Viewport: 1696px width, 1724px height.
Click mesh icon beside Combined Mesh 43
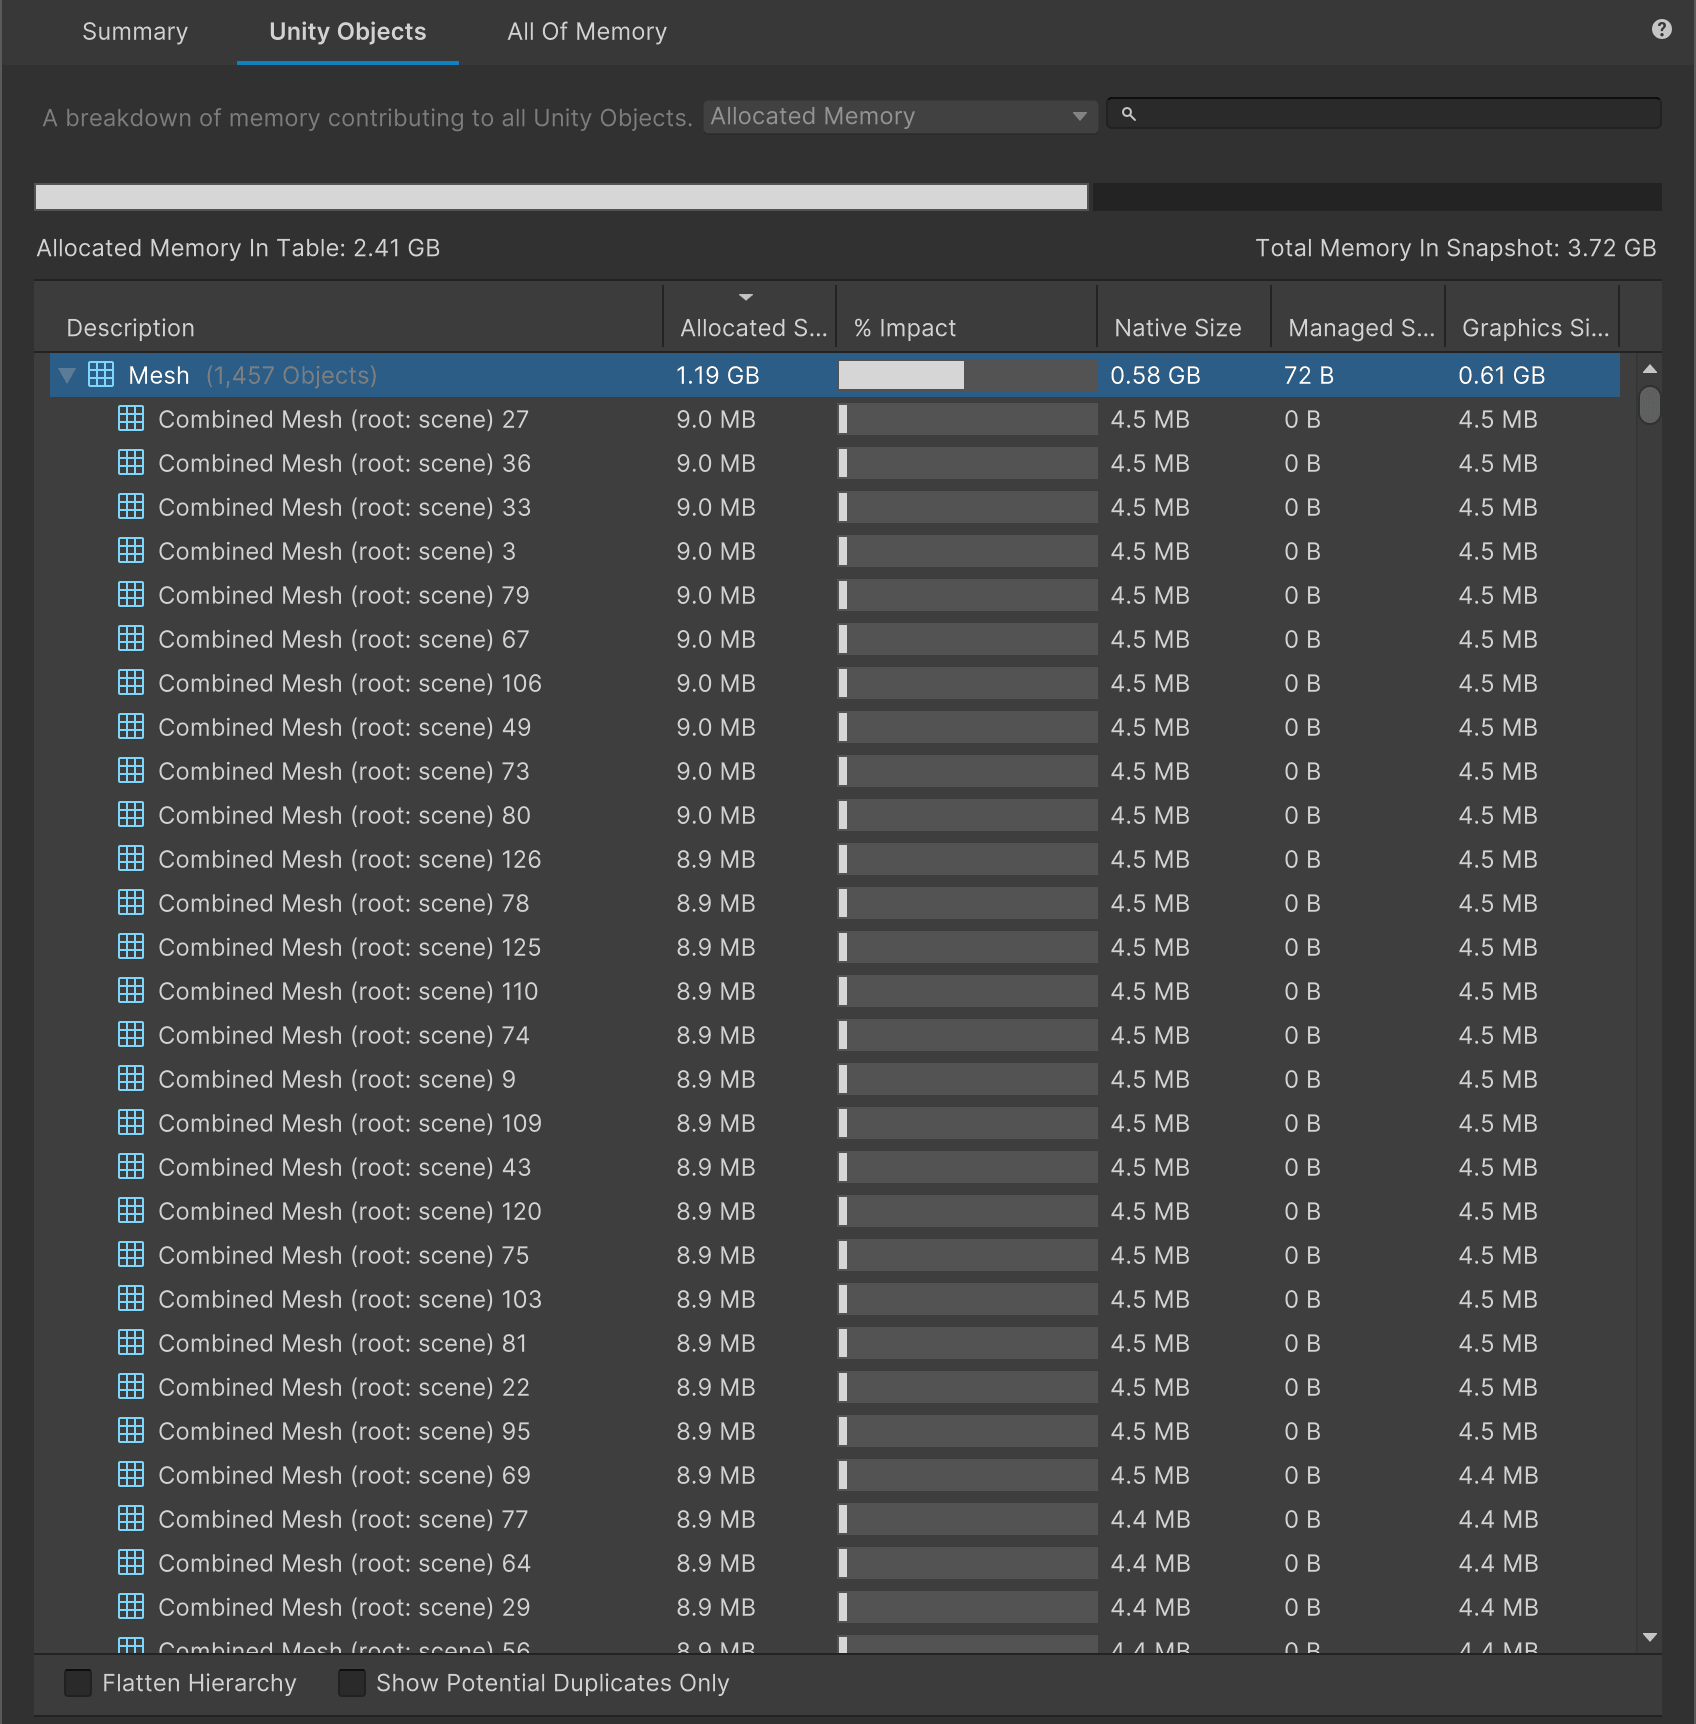(131, 1167)
